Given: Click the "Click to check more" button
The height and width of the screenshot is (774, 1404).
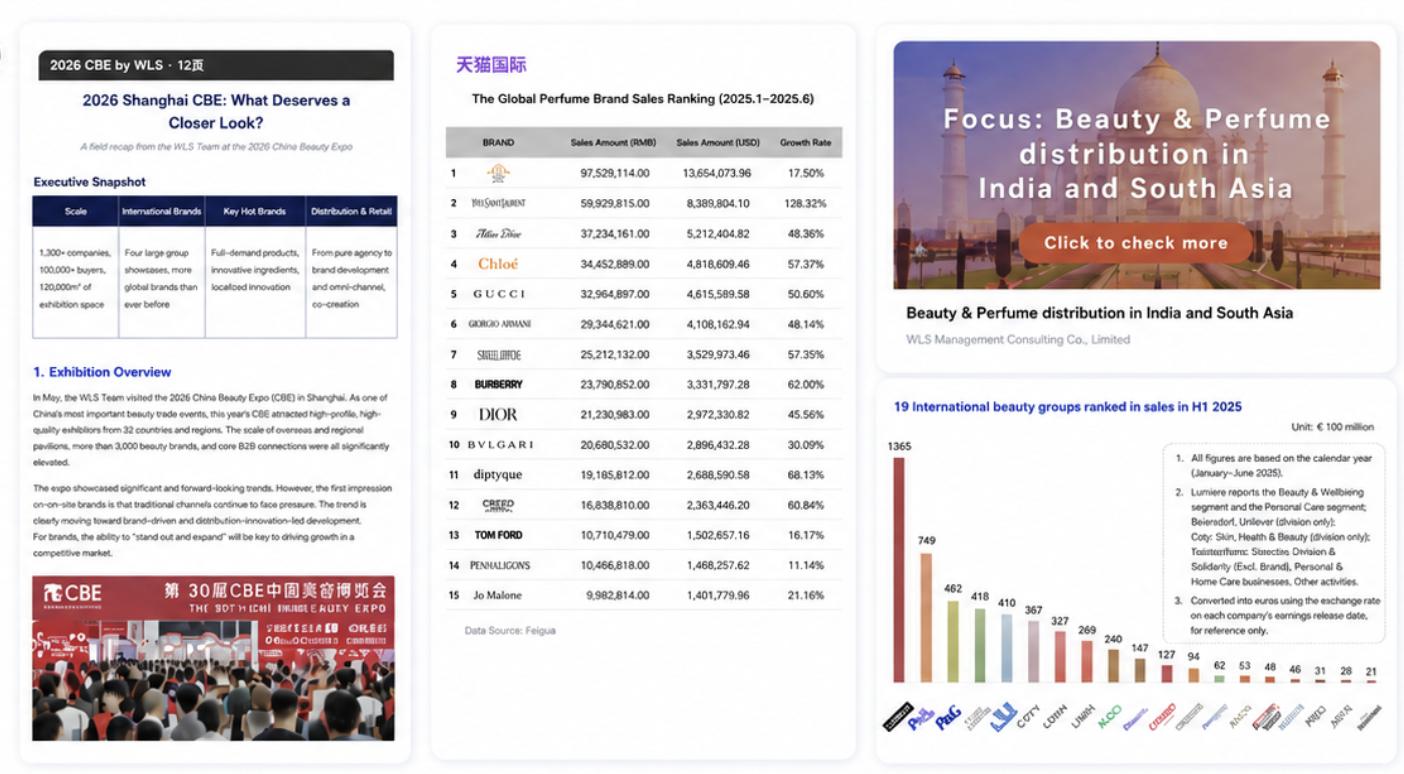Looking at the screenshot, I should click(x=1135, y=243).
